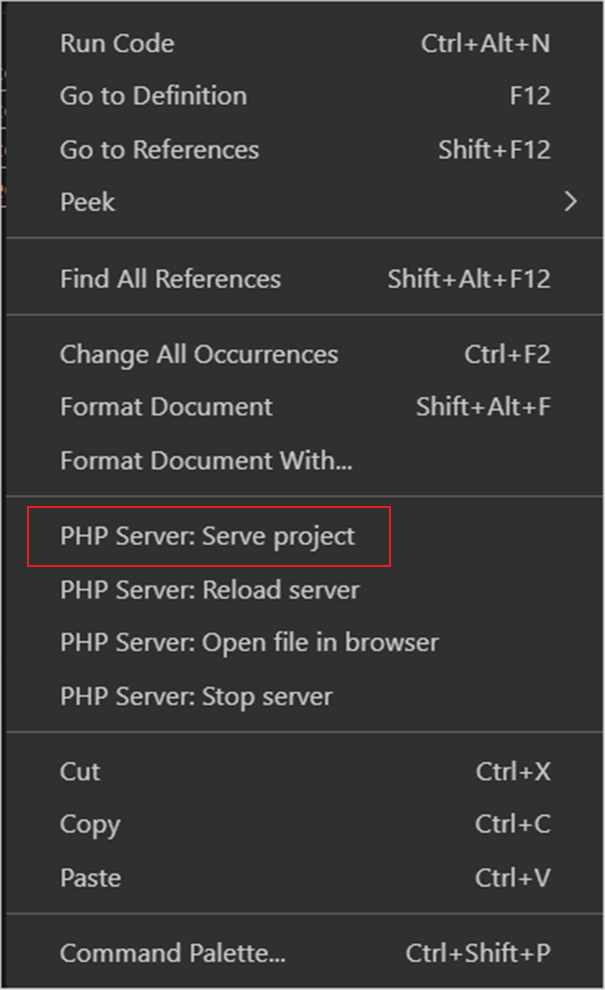
Task: Click the red-highlighted Serve project entry
Action: pos(206,536)
